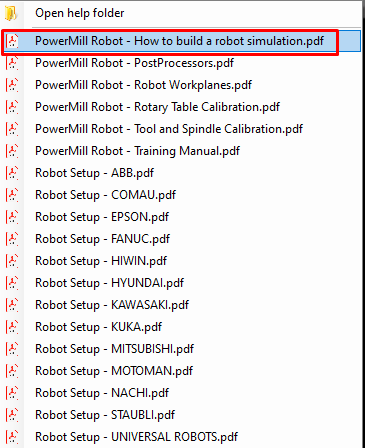Viewport: 365px width, 448px height.
Task: Click folder icon beside Open help folder
Action: (x=11, y=13)
